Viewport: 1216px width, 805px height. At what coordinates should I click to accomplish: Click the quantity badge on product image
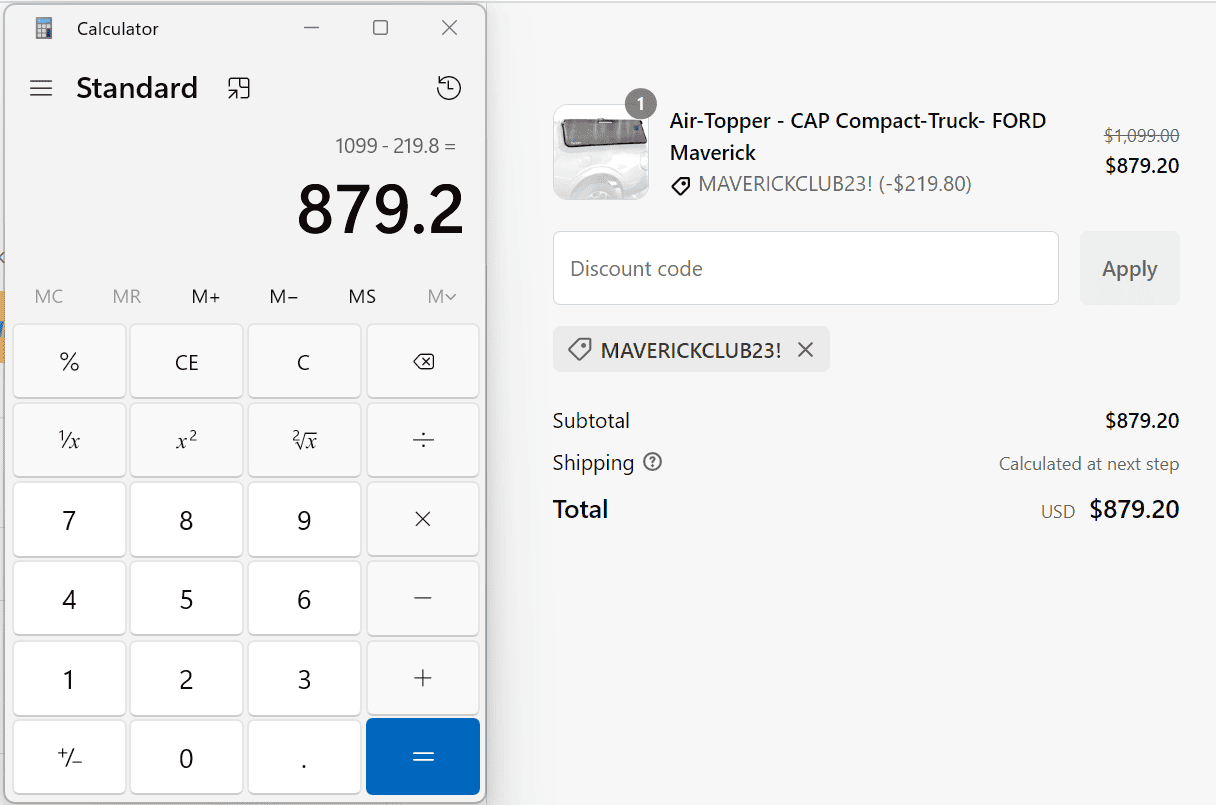[x=640, y=104]
